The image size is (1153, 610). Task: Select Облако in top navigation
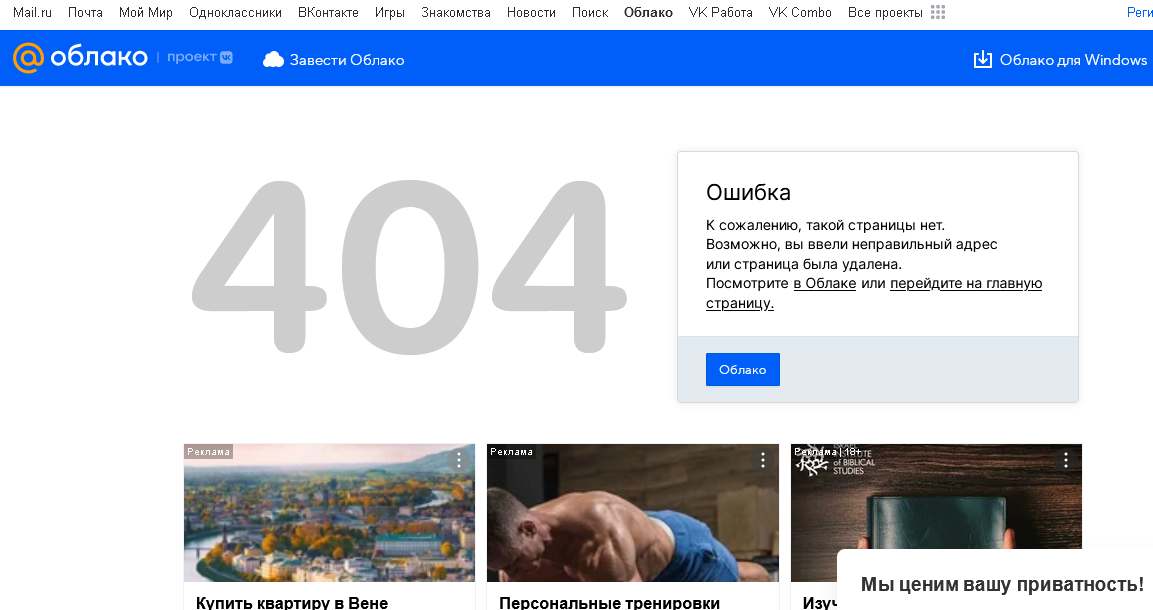pyautogui.click(x=648, y=12)
